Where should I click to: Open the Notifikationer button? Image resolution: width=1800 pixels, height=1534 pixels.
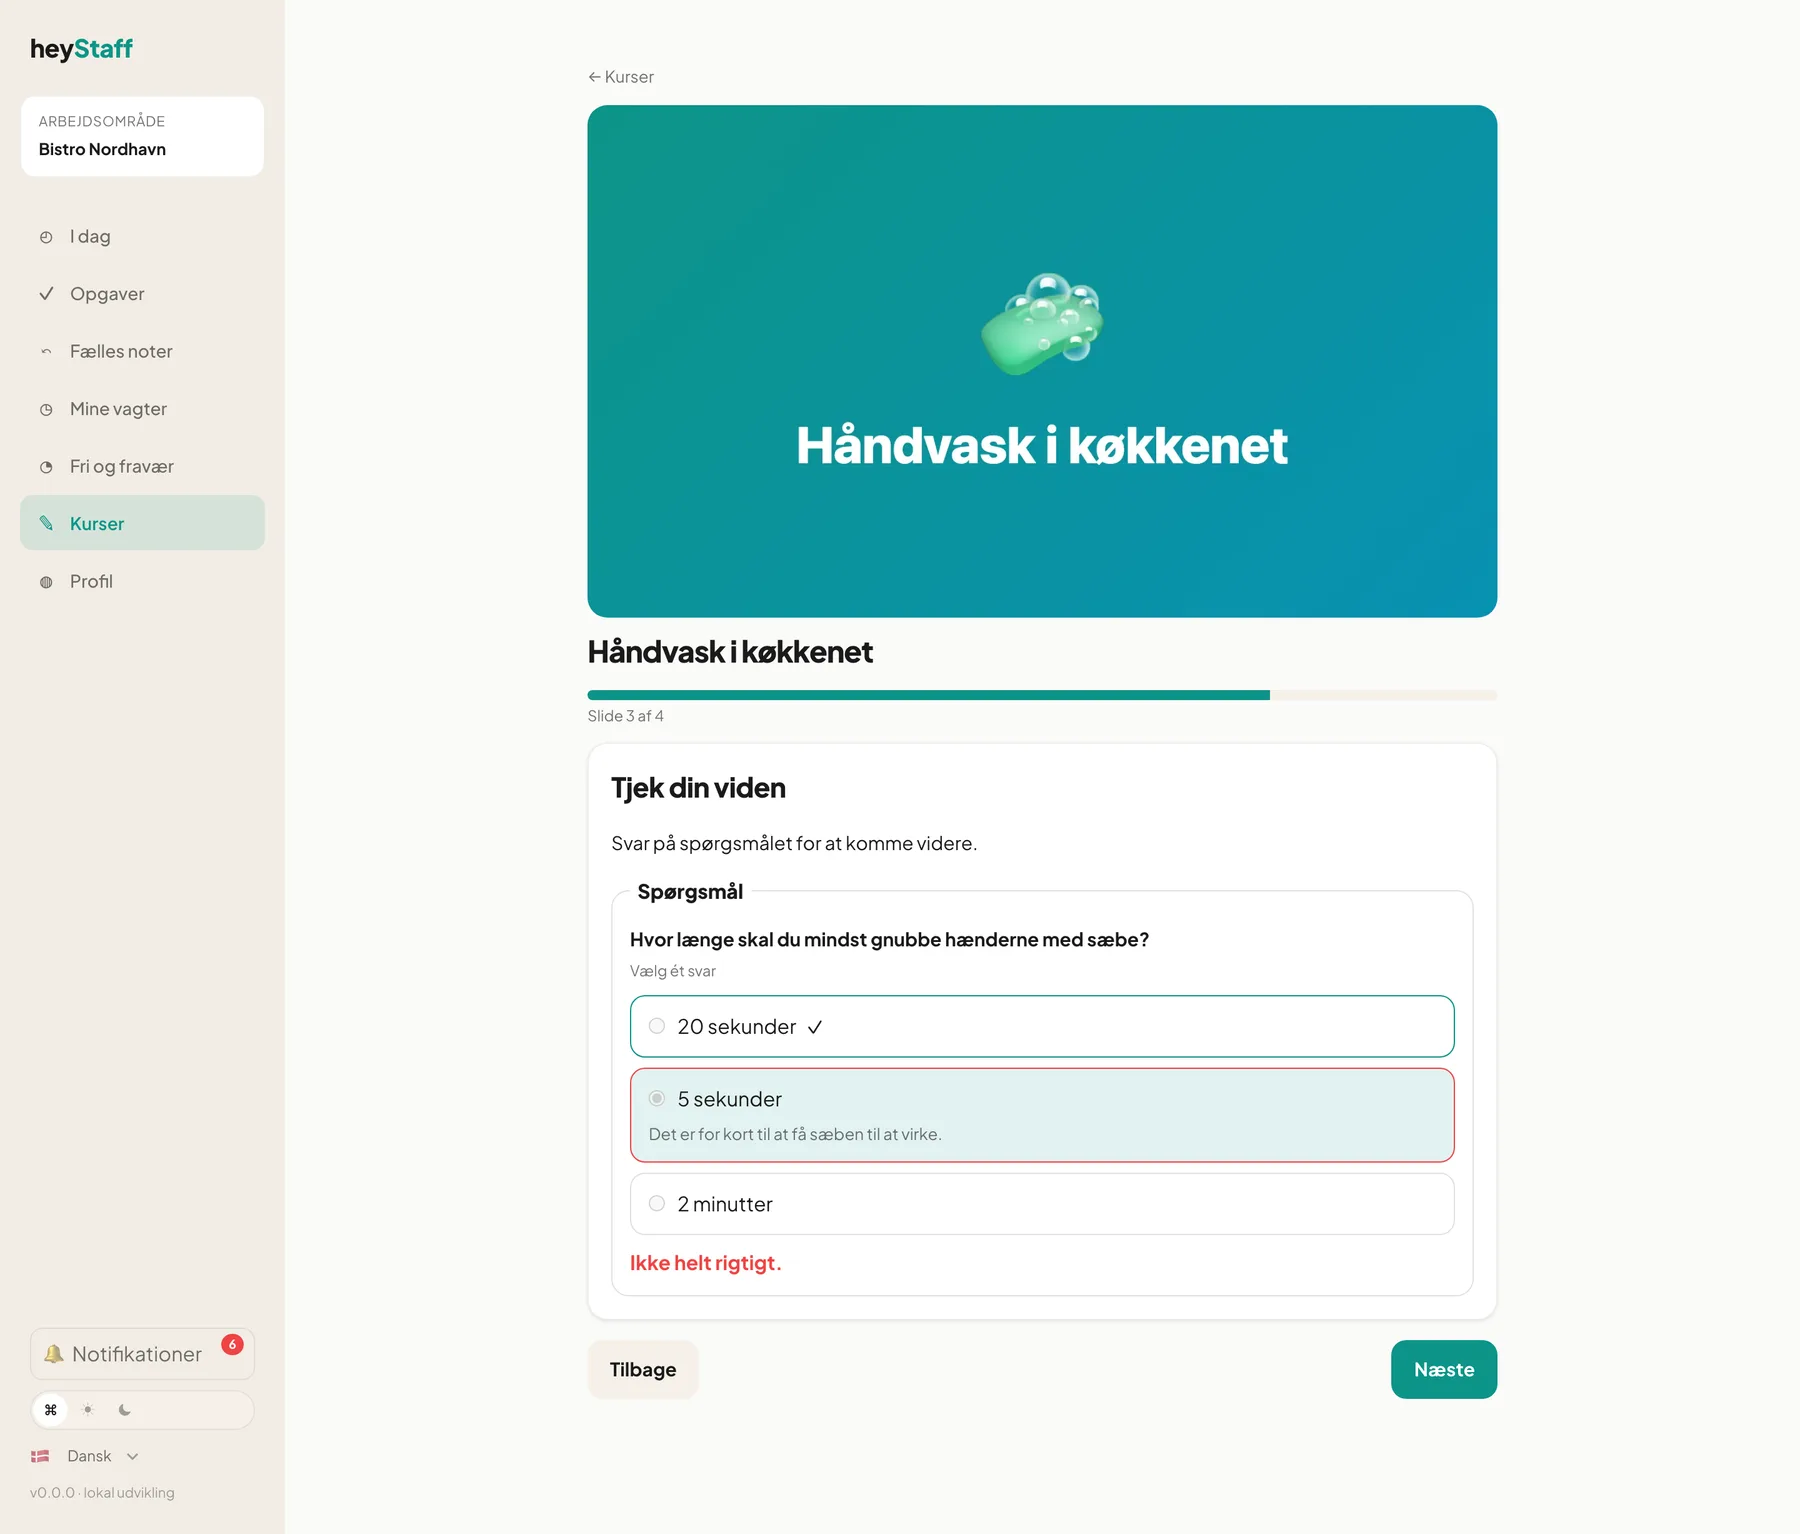(142, 1354)
